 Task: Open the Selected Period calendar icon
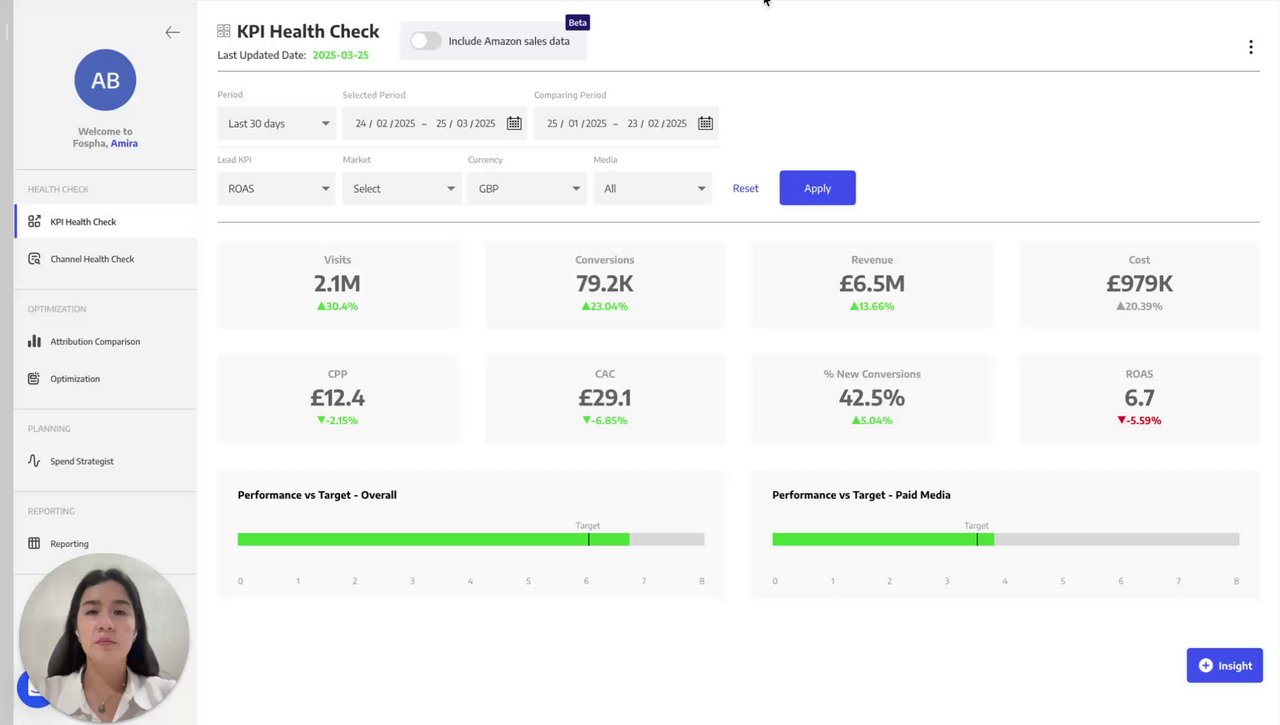[x=514, y=123]
